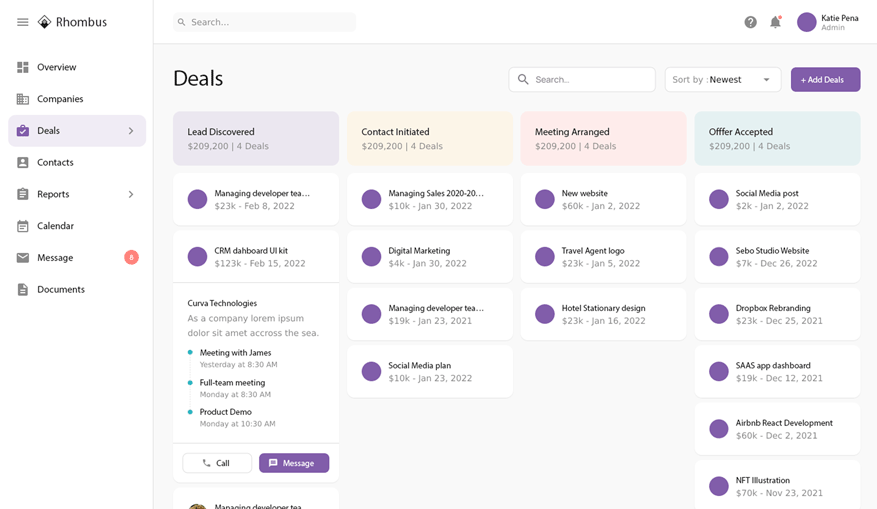Click the Documents icon in sidebar

23,289
